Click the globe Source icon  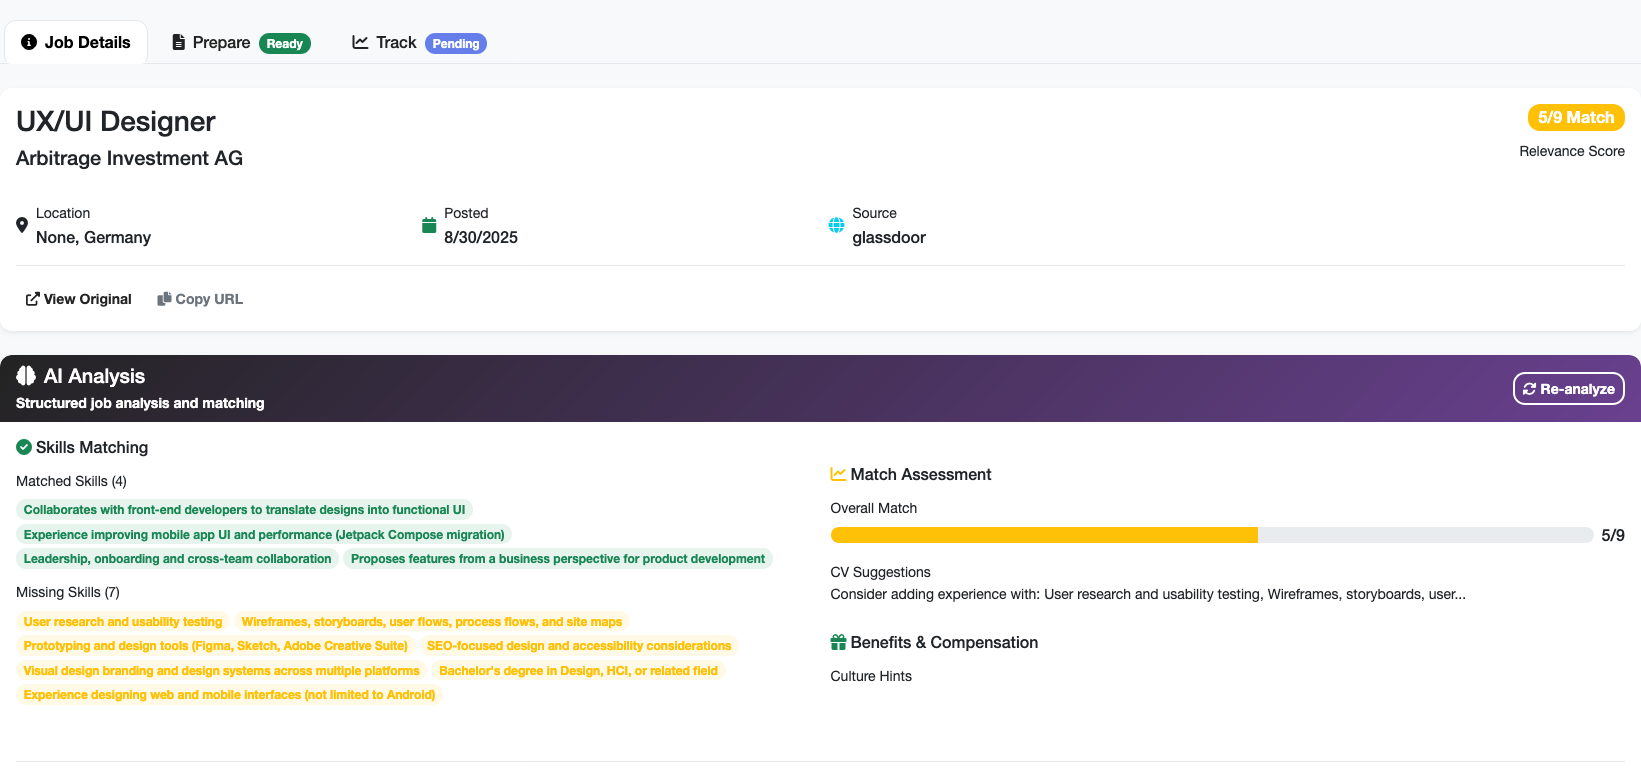point(836,225)
